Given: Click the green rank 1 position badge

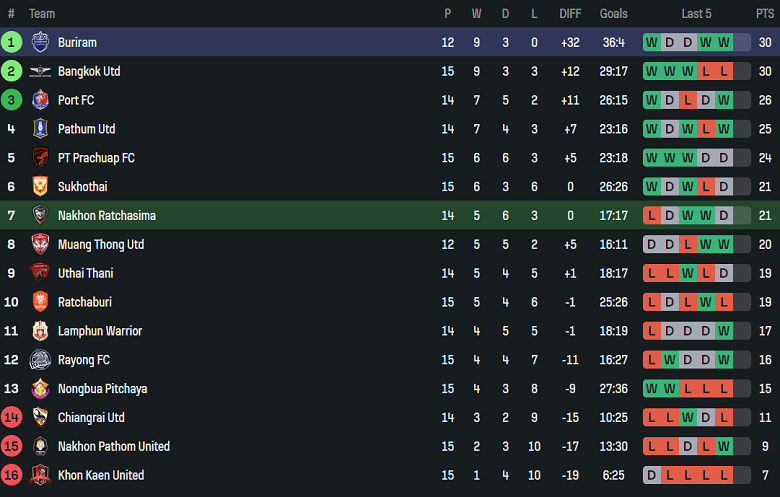Looking at the screenshot, I should click(11, 42).
